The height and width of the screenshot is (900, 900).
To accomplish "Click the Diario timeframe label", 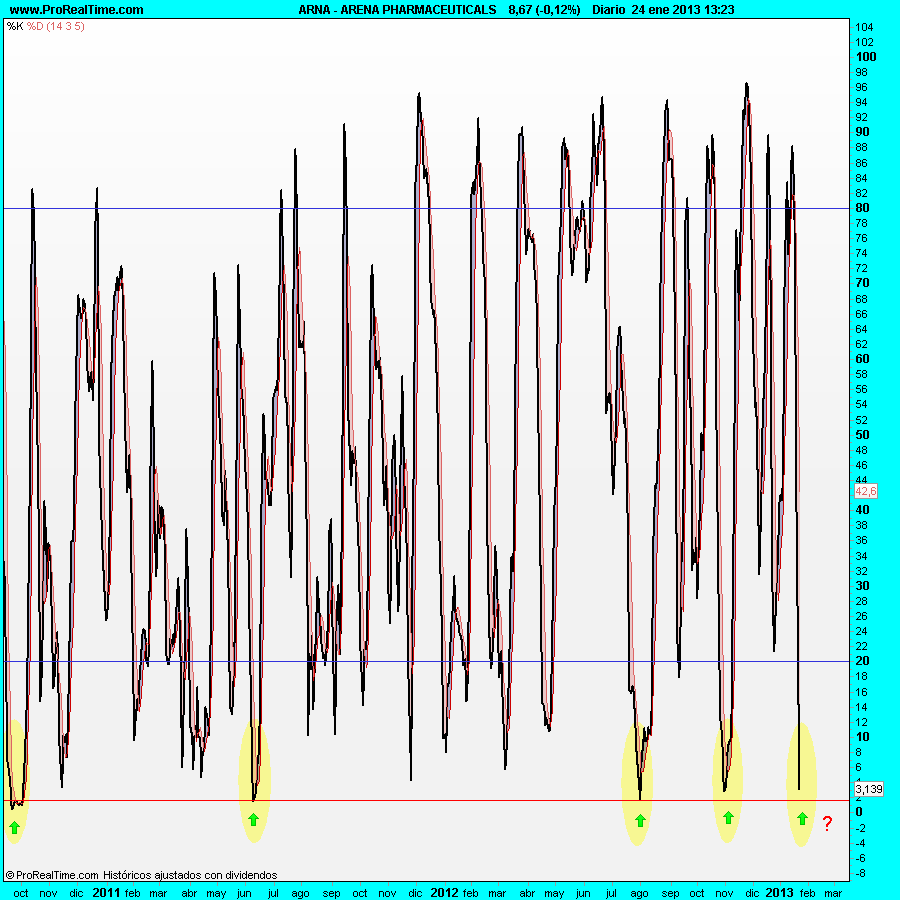I will pyautogui.click(x=609, y=10).
